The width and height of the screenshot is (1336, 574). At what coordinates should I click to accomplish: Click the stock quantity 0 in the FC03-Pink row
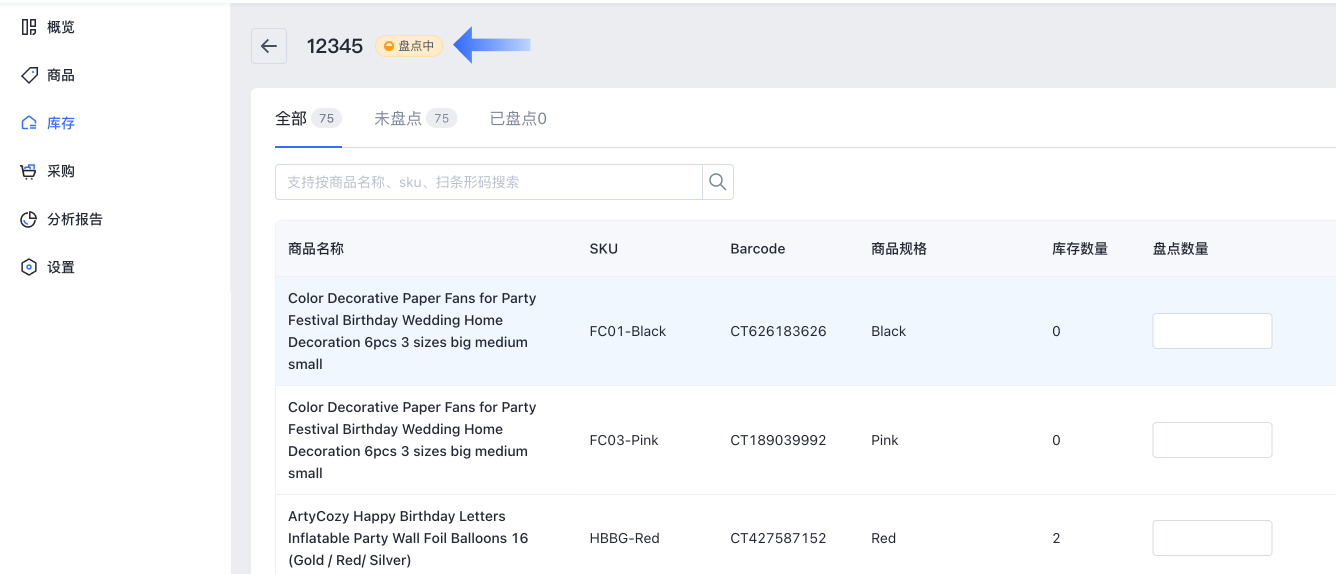1057,440
